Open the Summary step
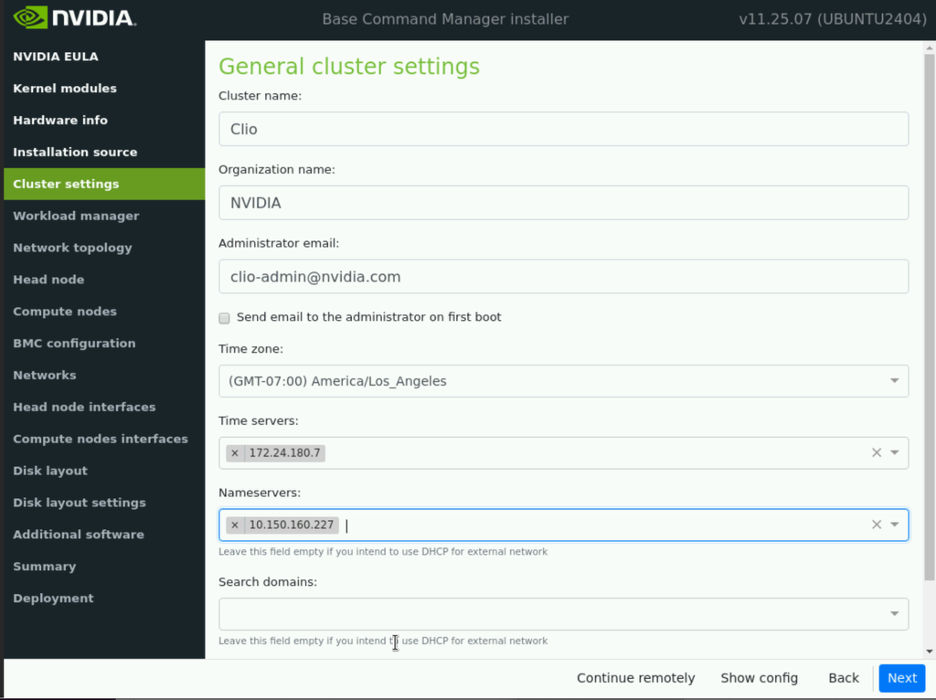The image size is (936, 700). click(x=104, y=566)
